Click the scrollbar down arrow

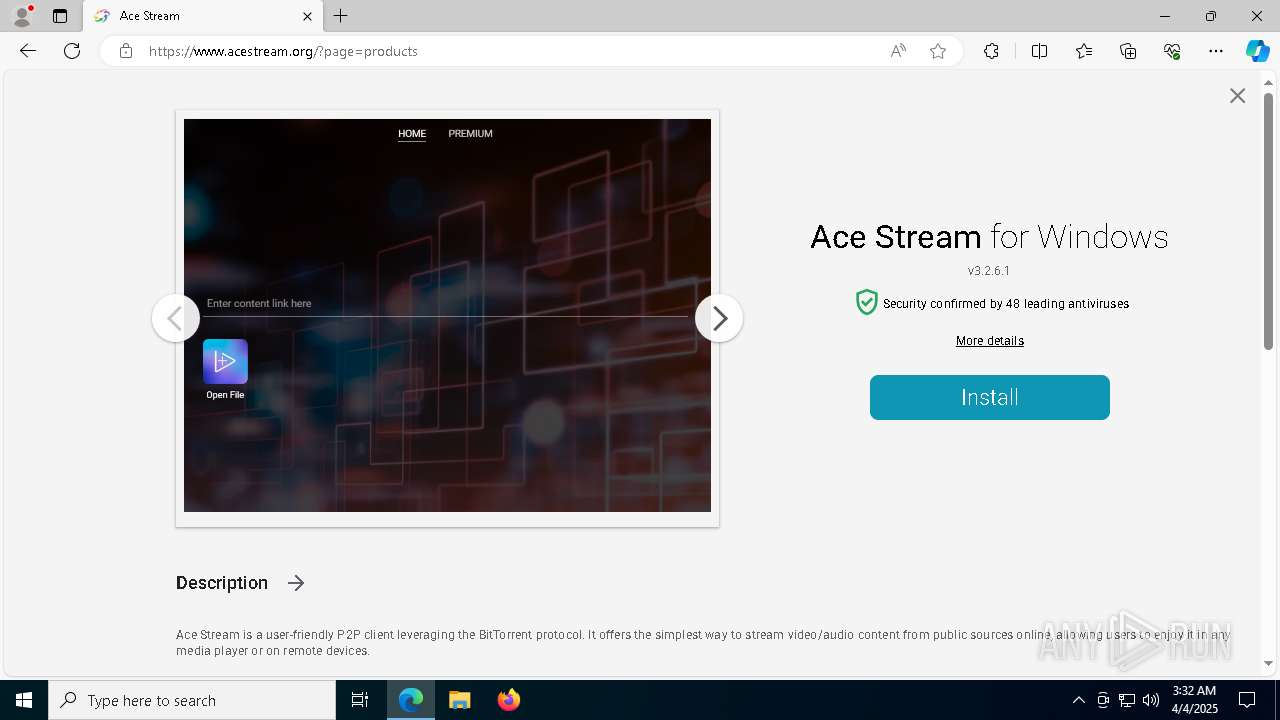tap(1269, 663)
